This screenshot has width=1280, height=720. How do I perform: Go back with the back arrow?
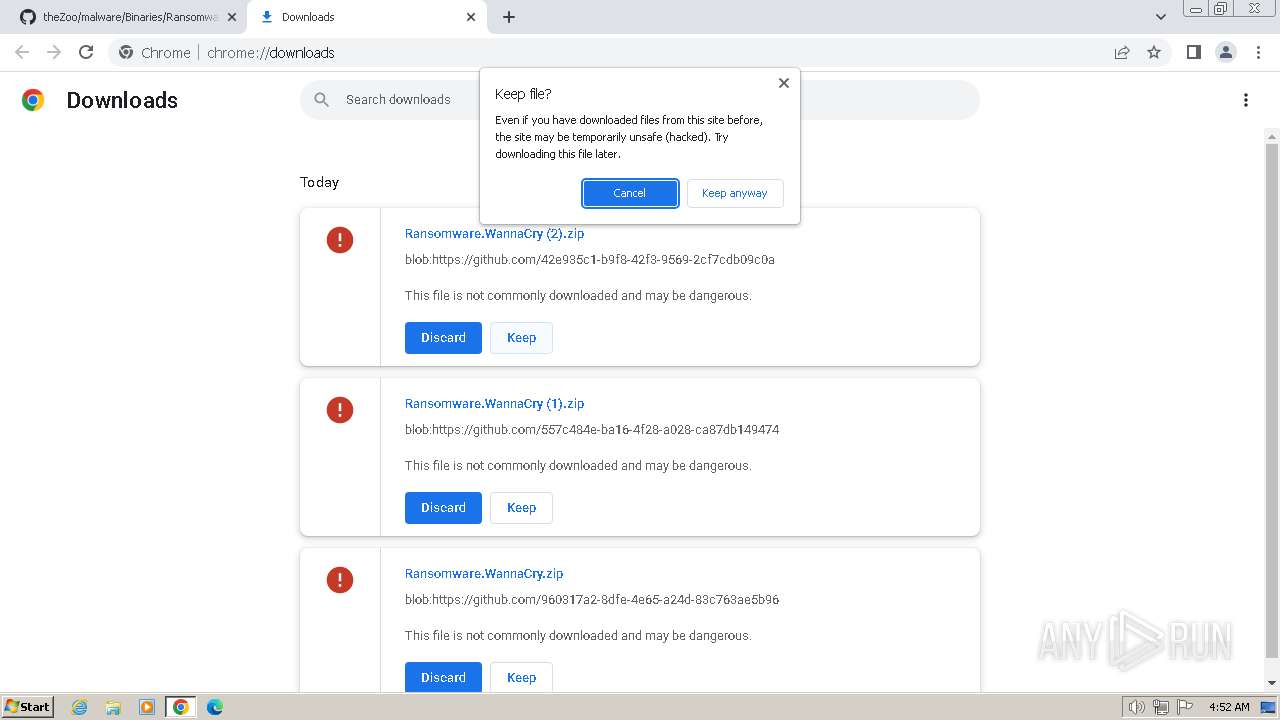coord(22,52)
